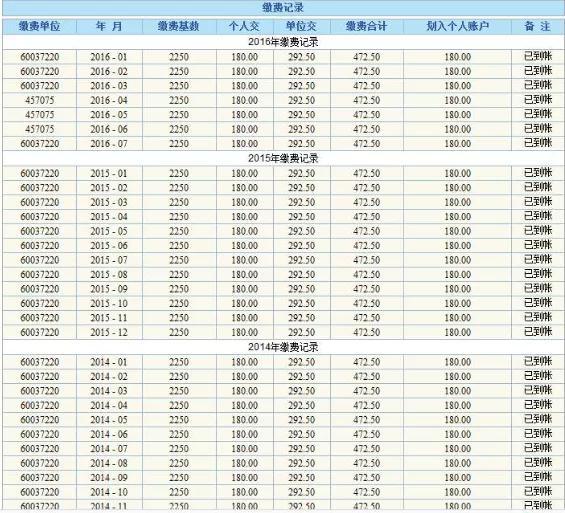Click the 2015 - 12 date cell
This screenshot has width=565, height=513.
109,333
